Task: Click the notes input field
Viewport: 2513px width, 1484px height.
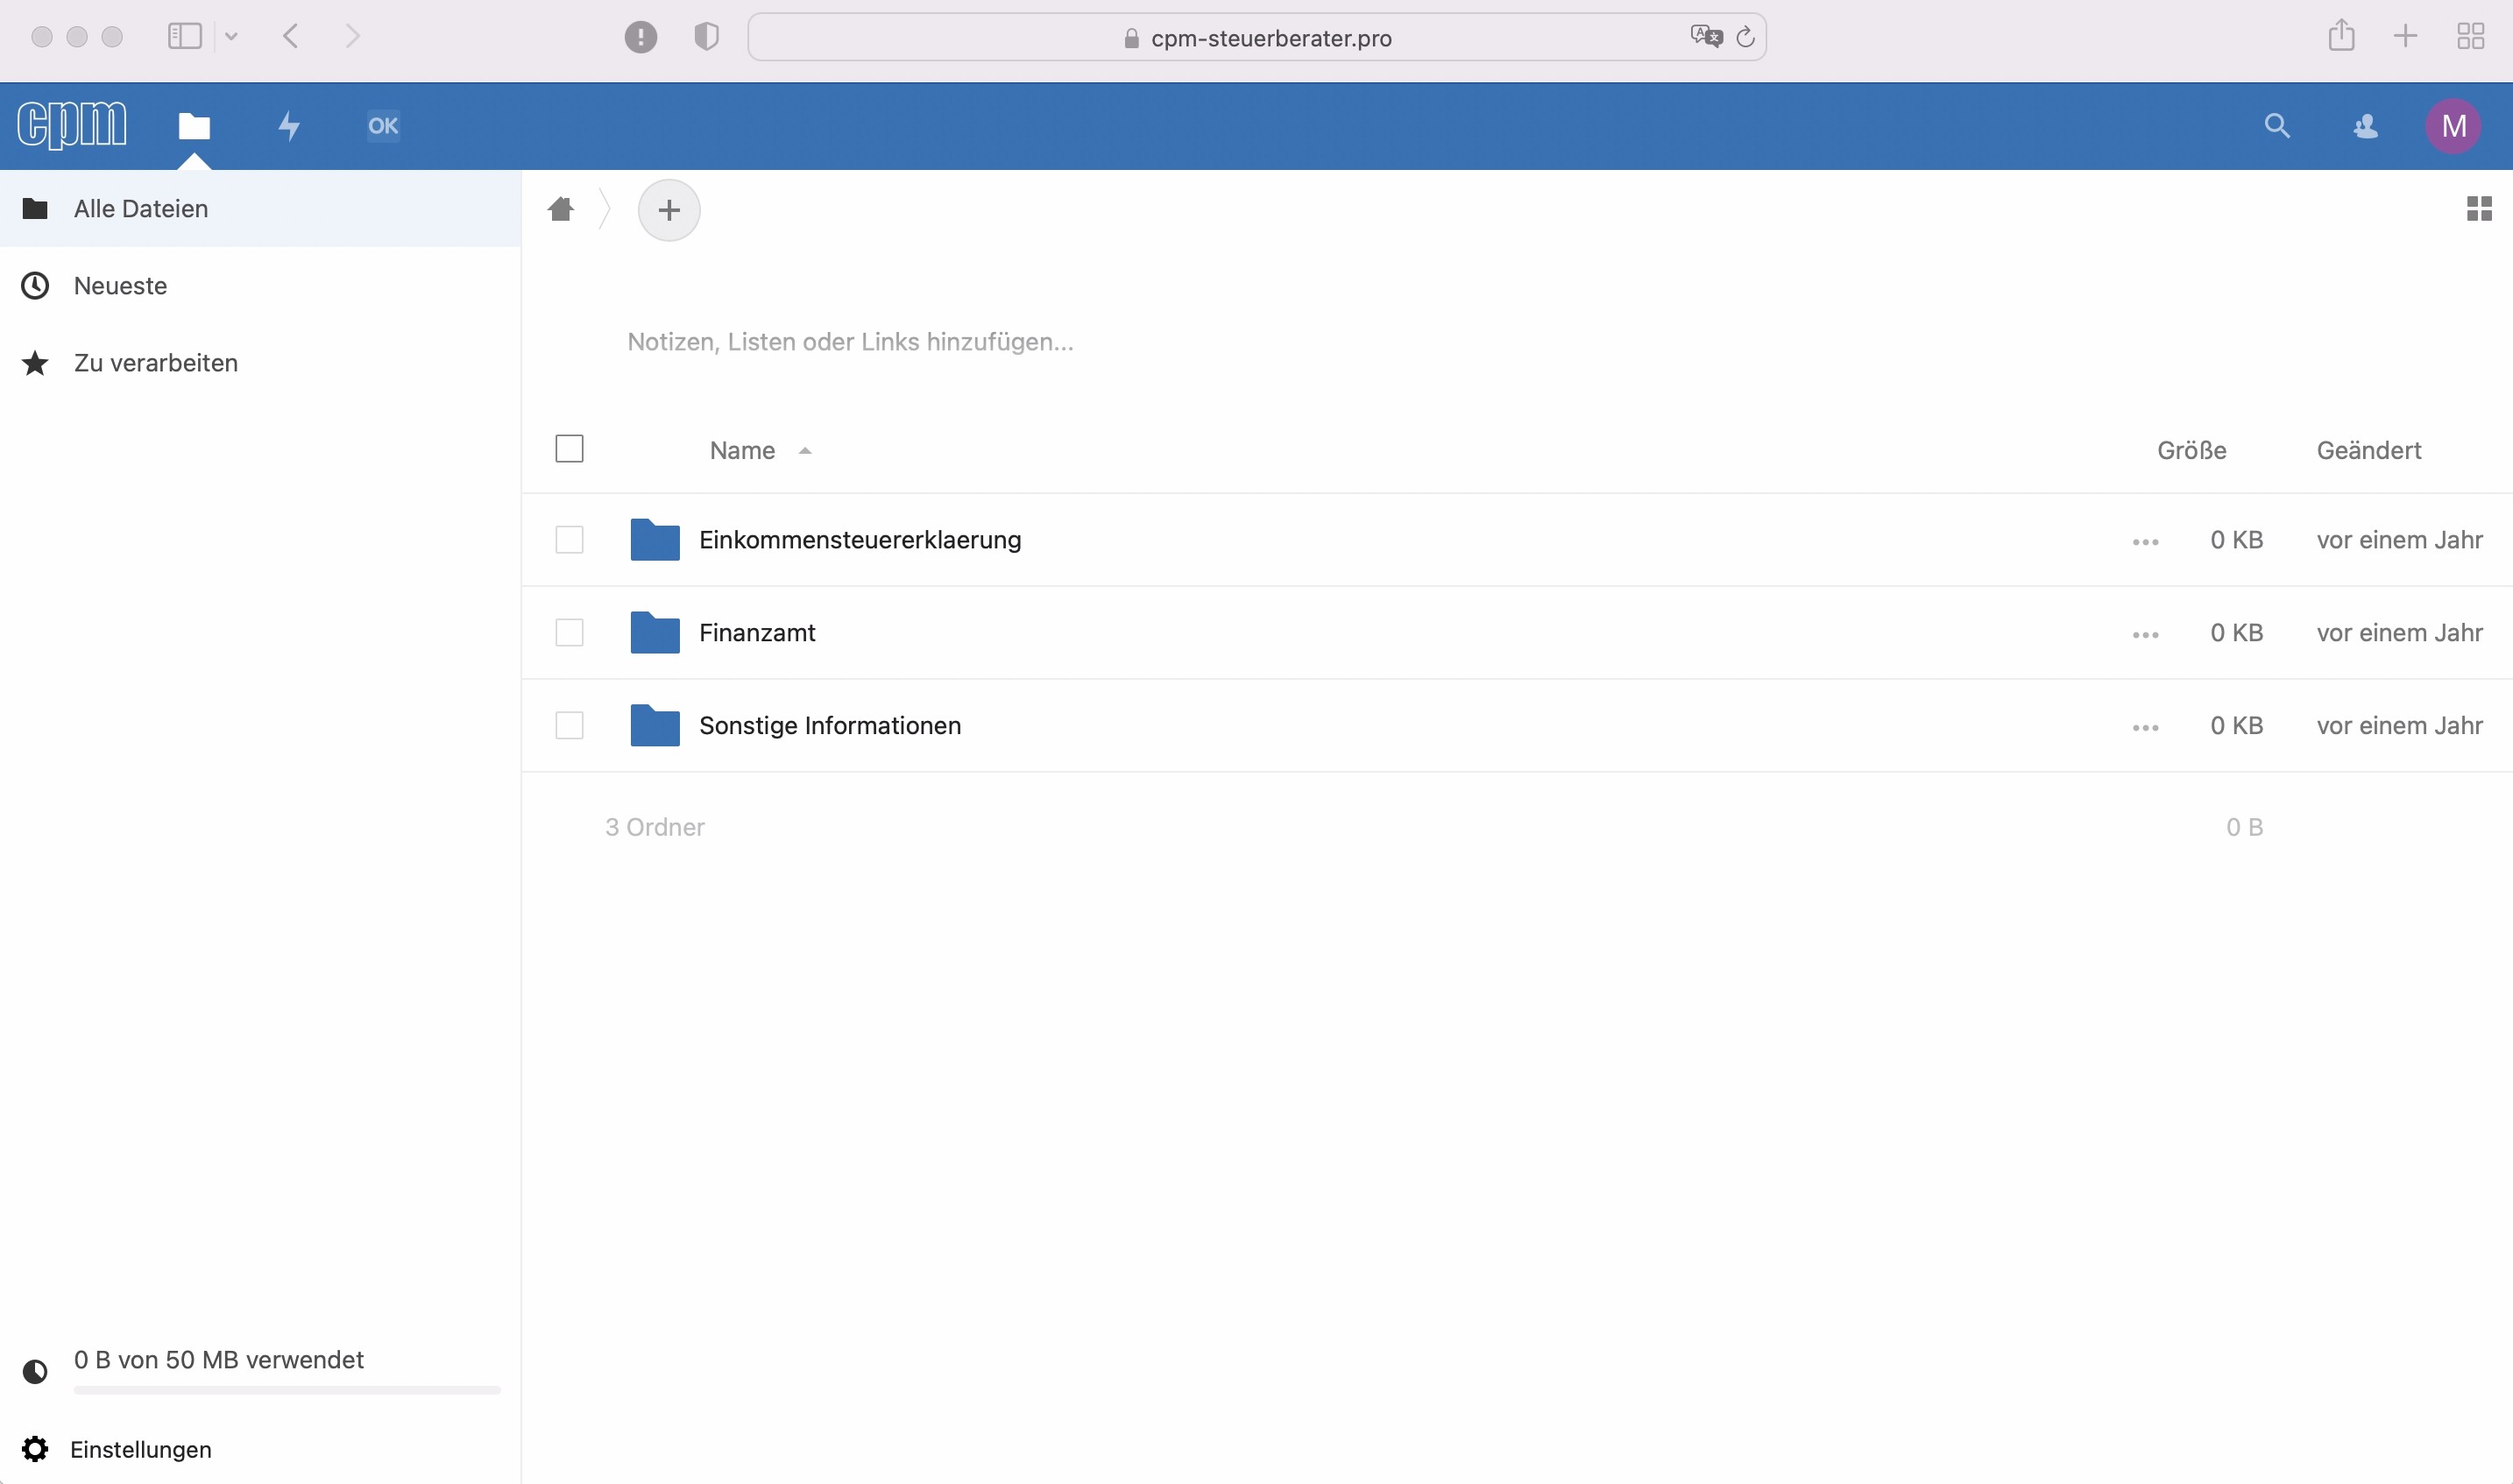Action: 850,342
